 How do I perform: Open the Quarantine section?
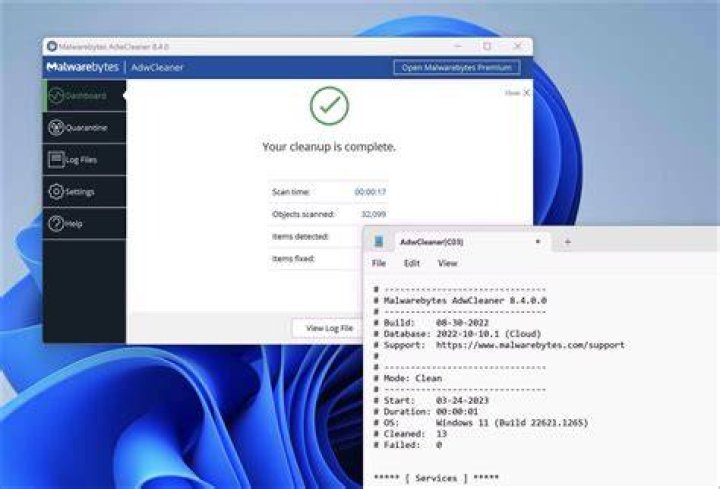pyautogui.click(x=84, y=128)
